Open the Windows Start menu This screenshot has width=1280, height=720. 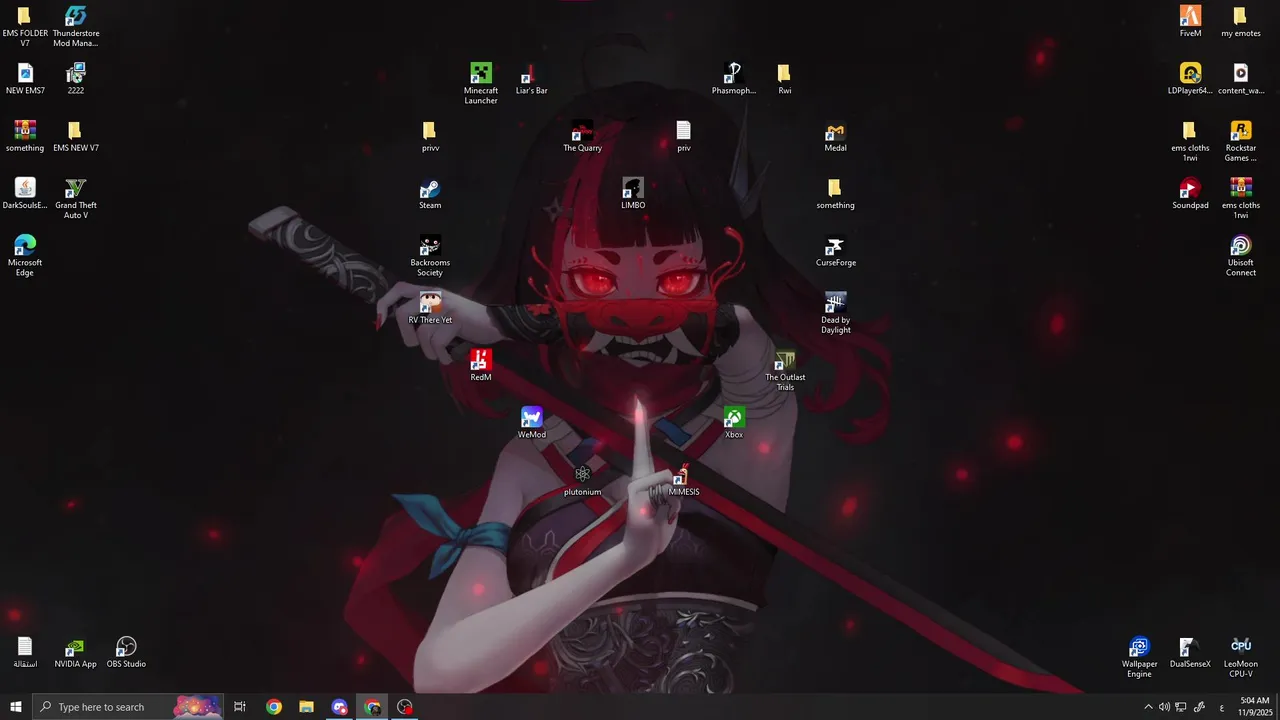[16, 707]
